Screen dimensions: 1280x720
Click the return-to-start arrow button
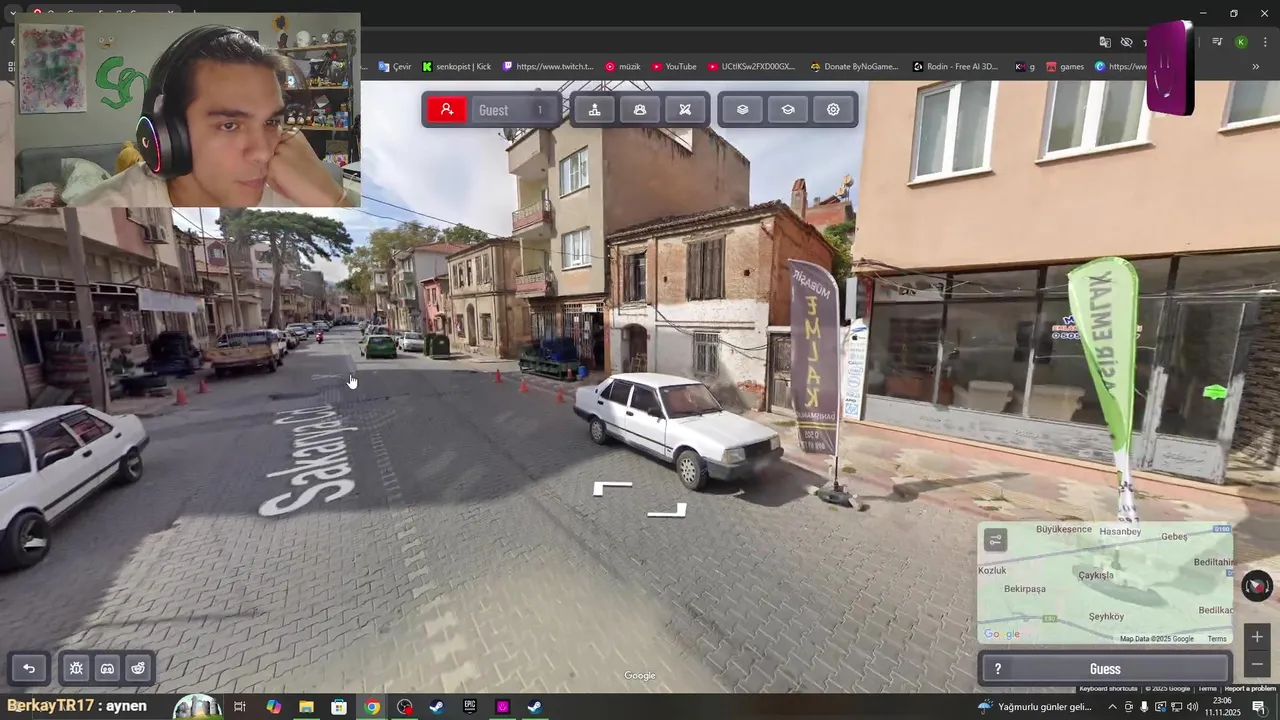(x=29, y=669)
